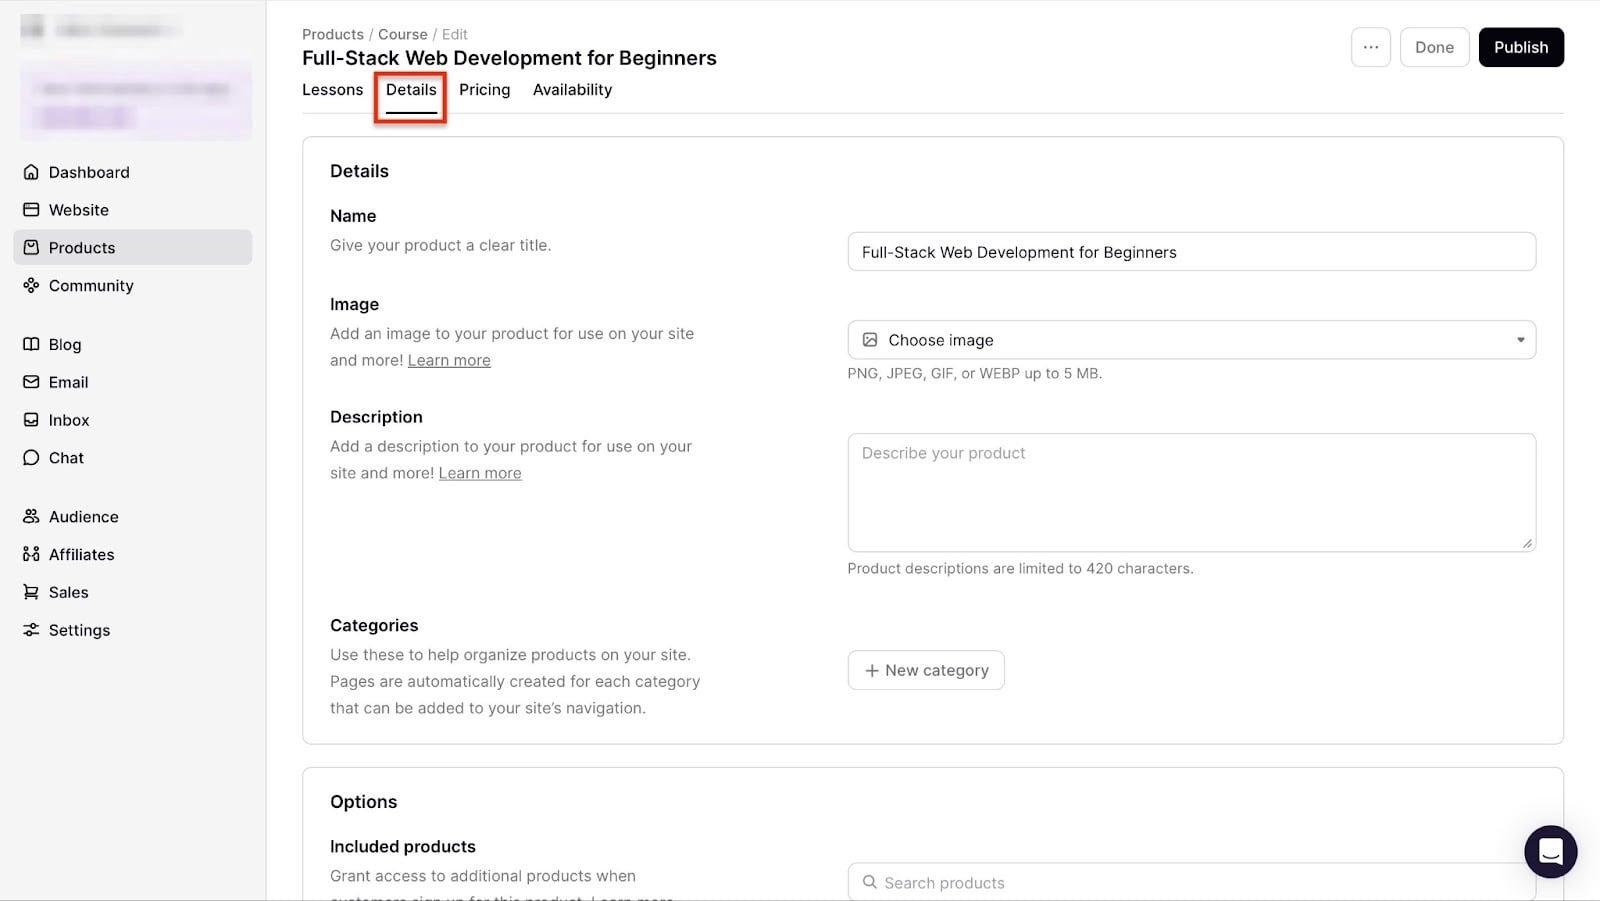Image resolution: width=1600 pixels, height=901 pixels.
Task: Click the New category button
Action: 926,670
